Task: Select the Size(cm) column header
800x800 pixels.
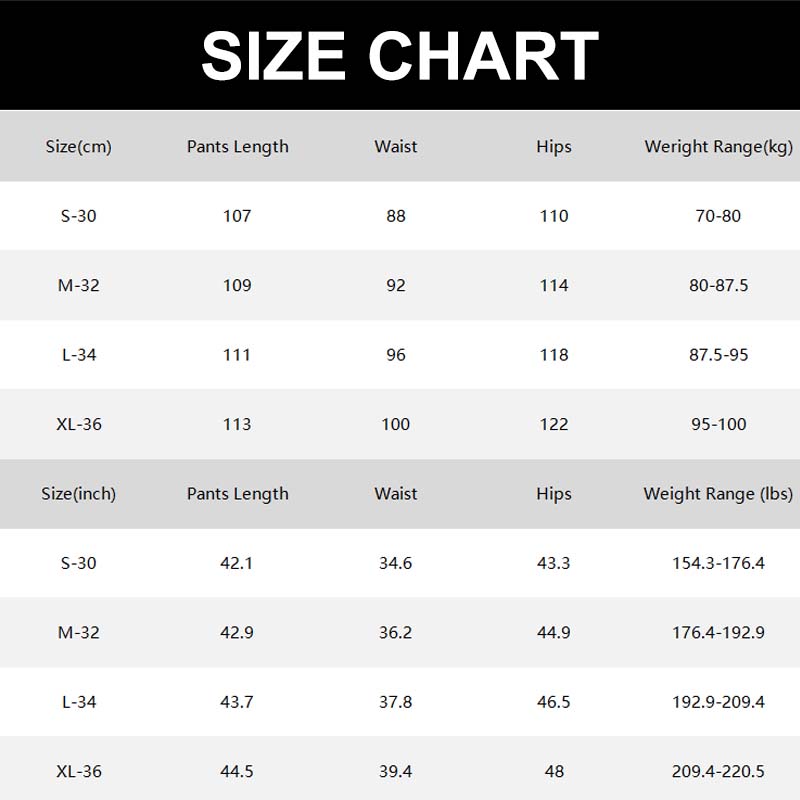Action: tap(79, 147)
